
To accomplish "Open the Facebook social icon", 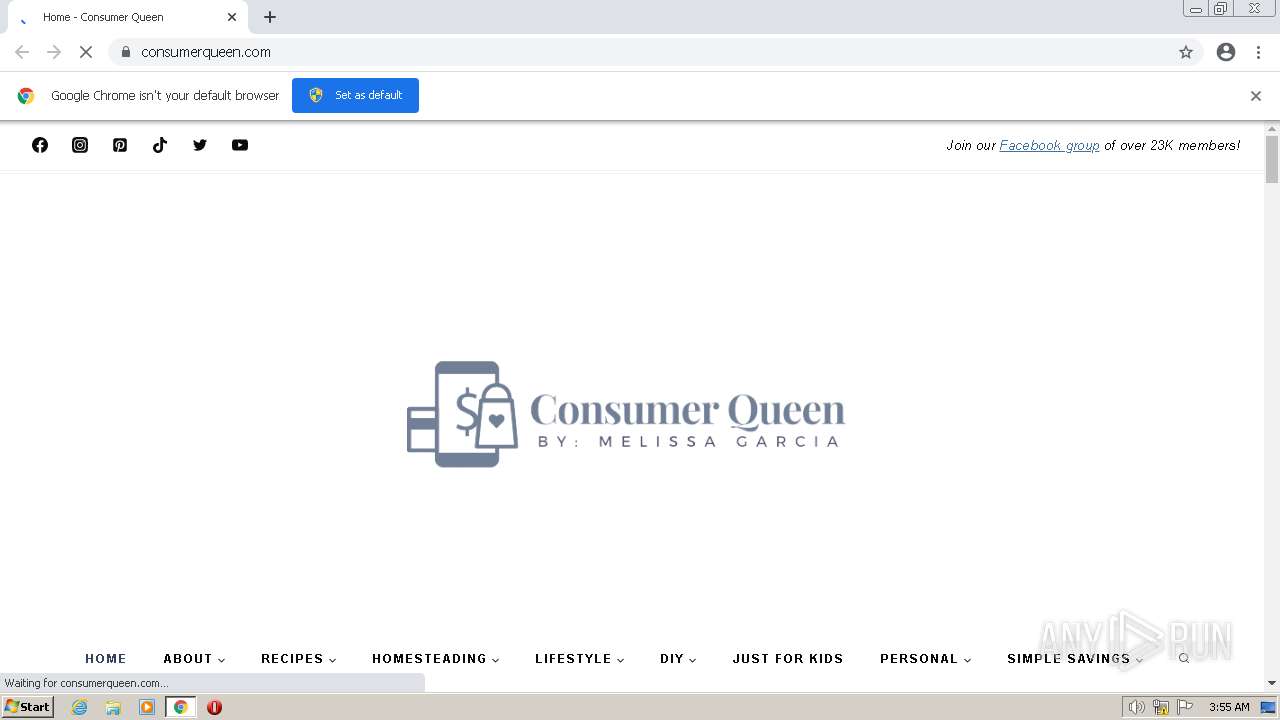I will 40,145.
